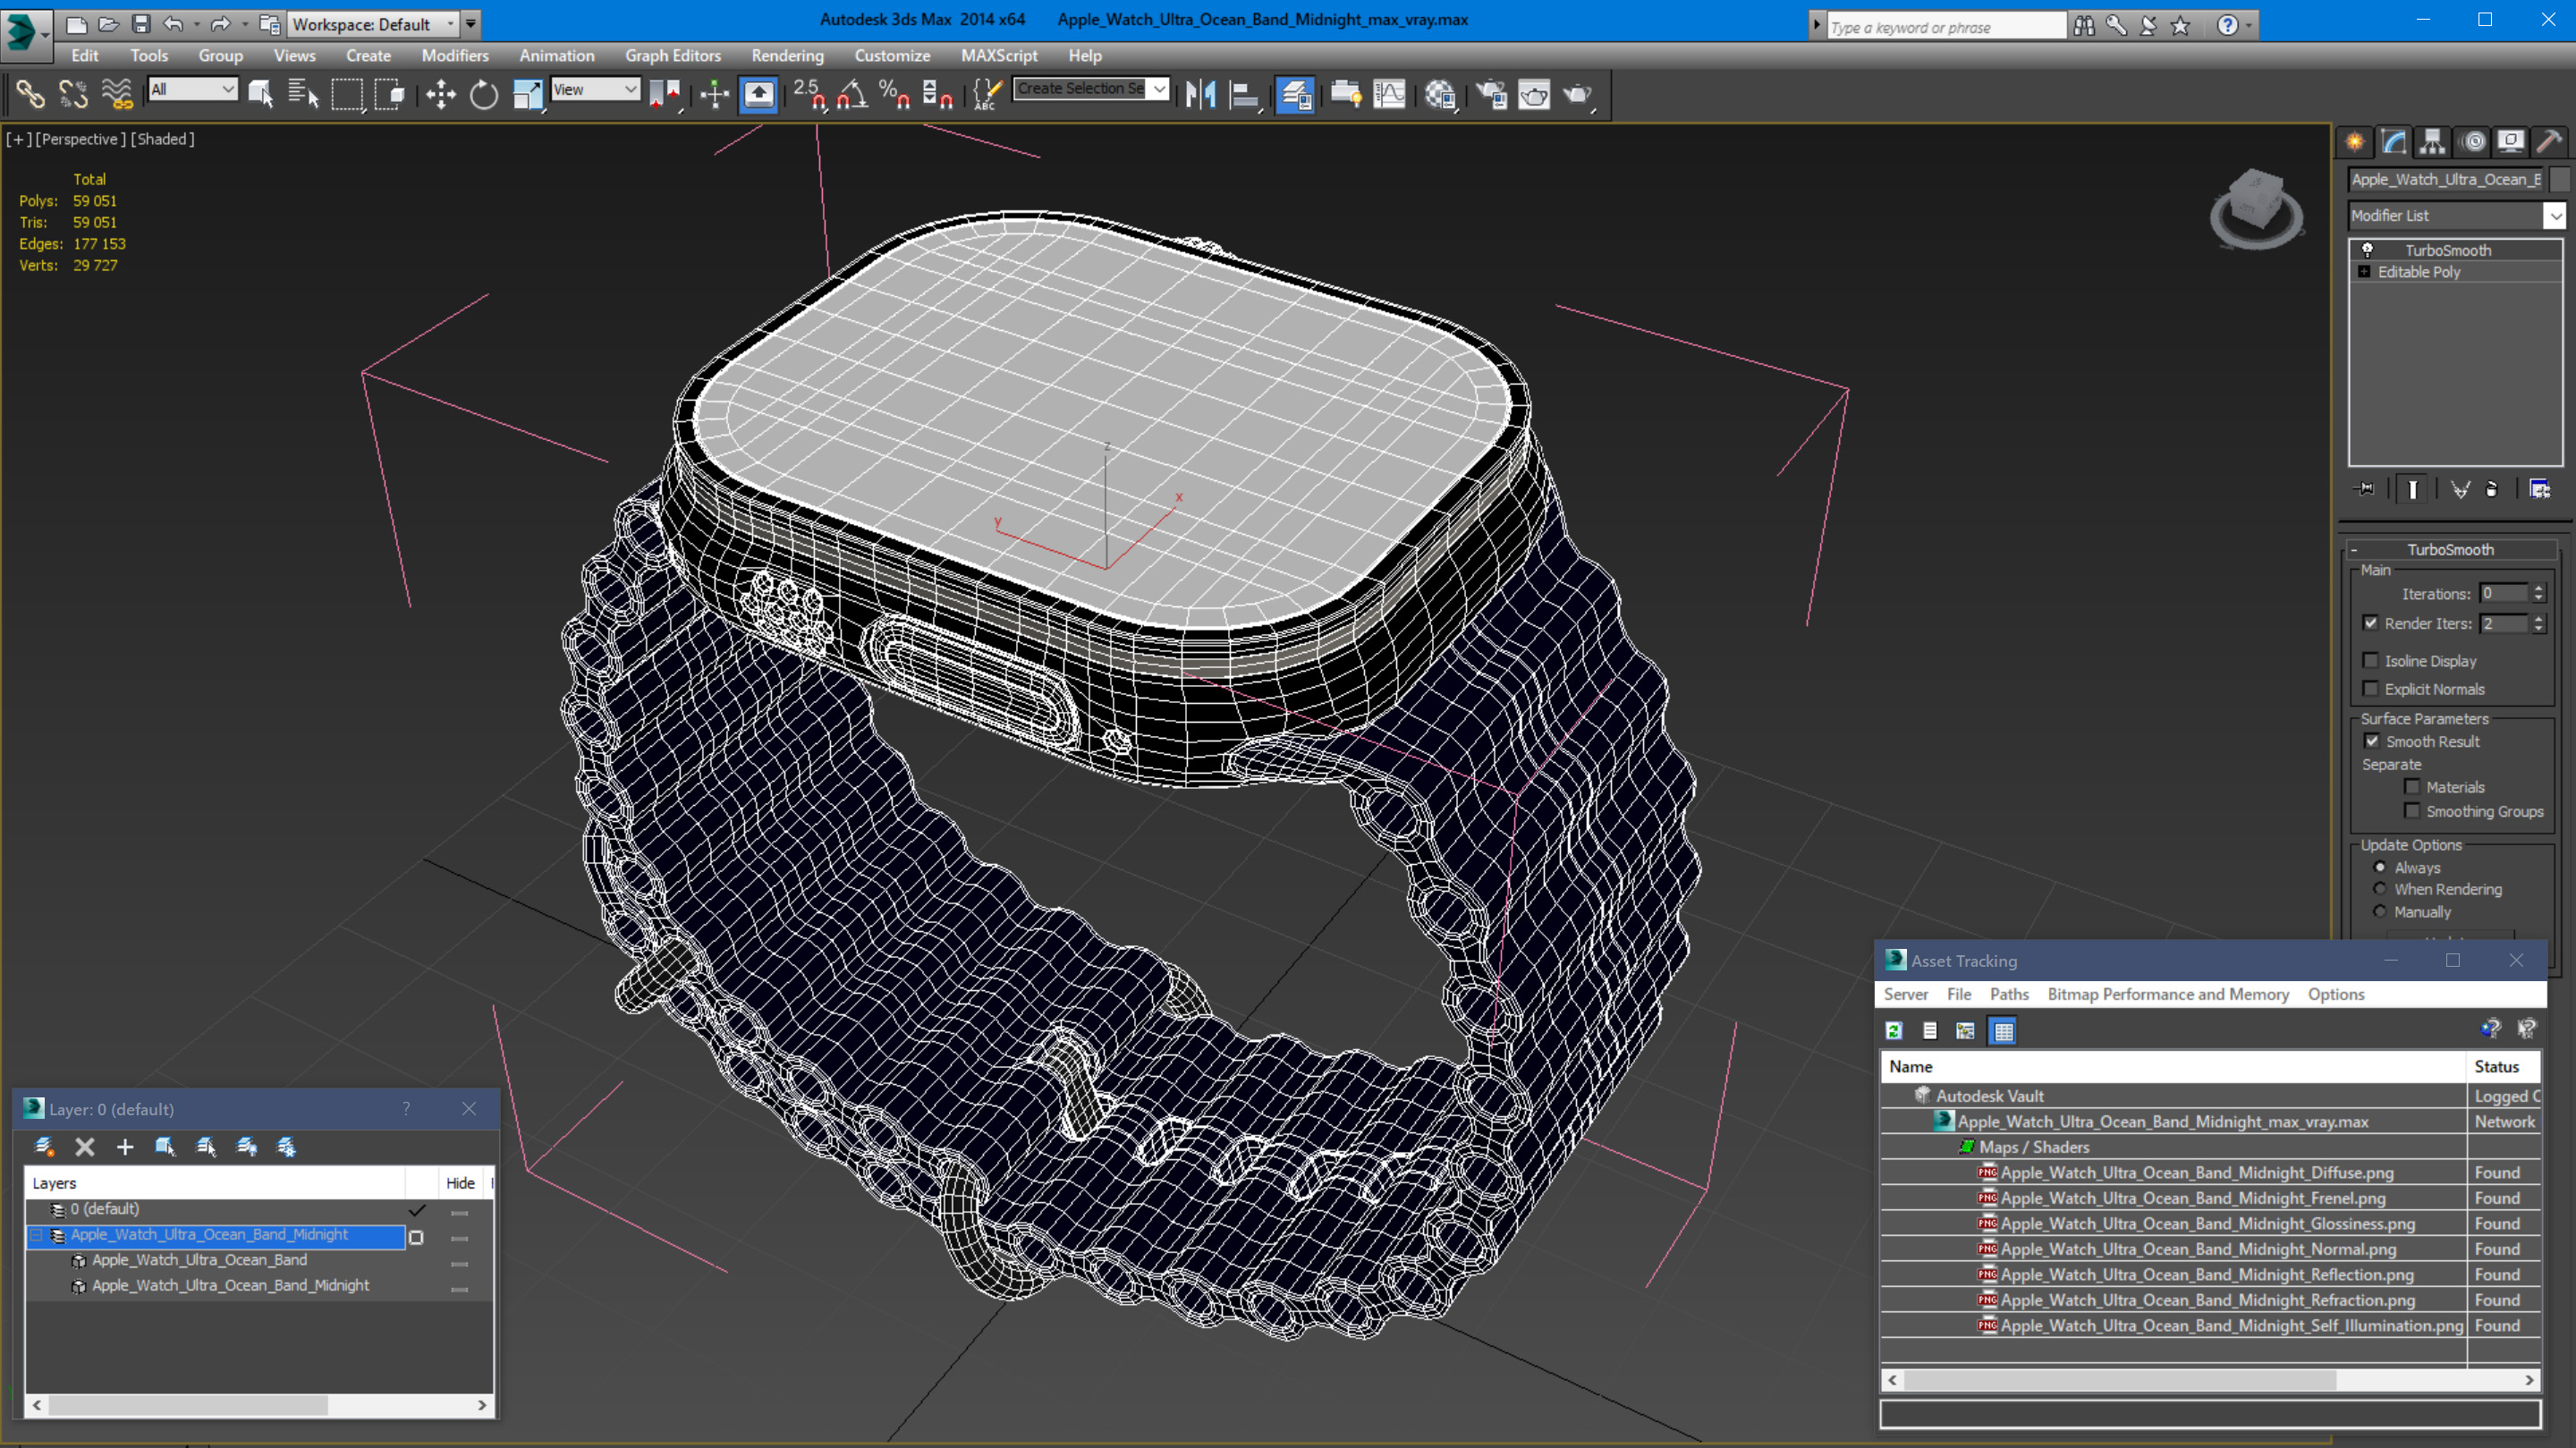Enable Separate by Smoothing Groups checkbox
2576x1448 pixels.
click(x=2412, y=810)
